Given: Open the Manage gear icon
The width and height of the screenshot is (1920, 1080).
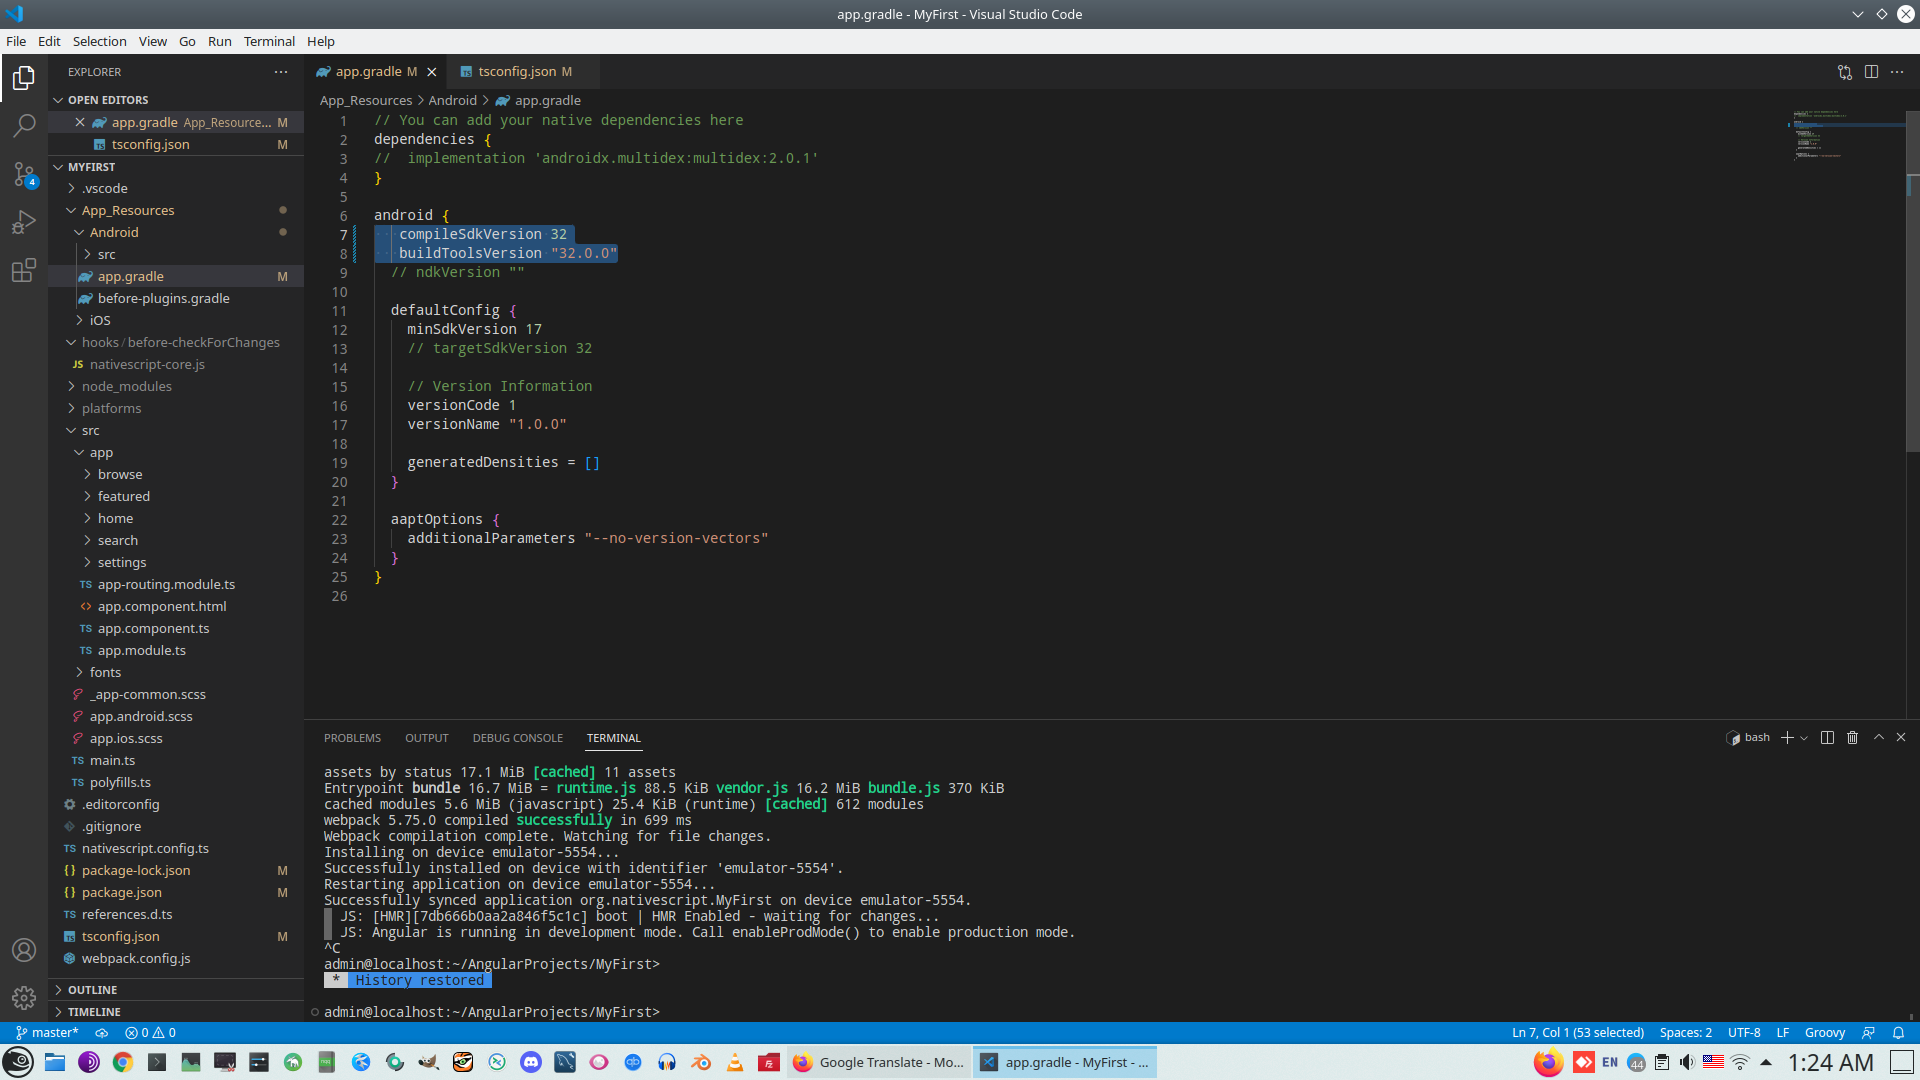Looking at the screenshot, I should coord(24,997).
